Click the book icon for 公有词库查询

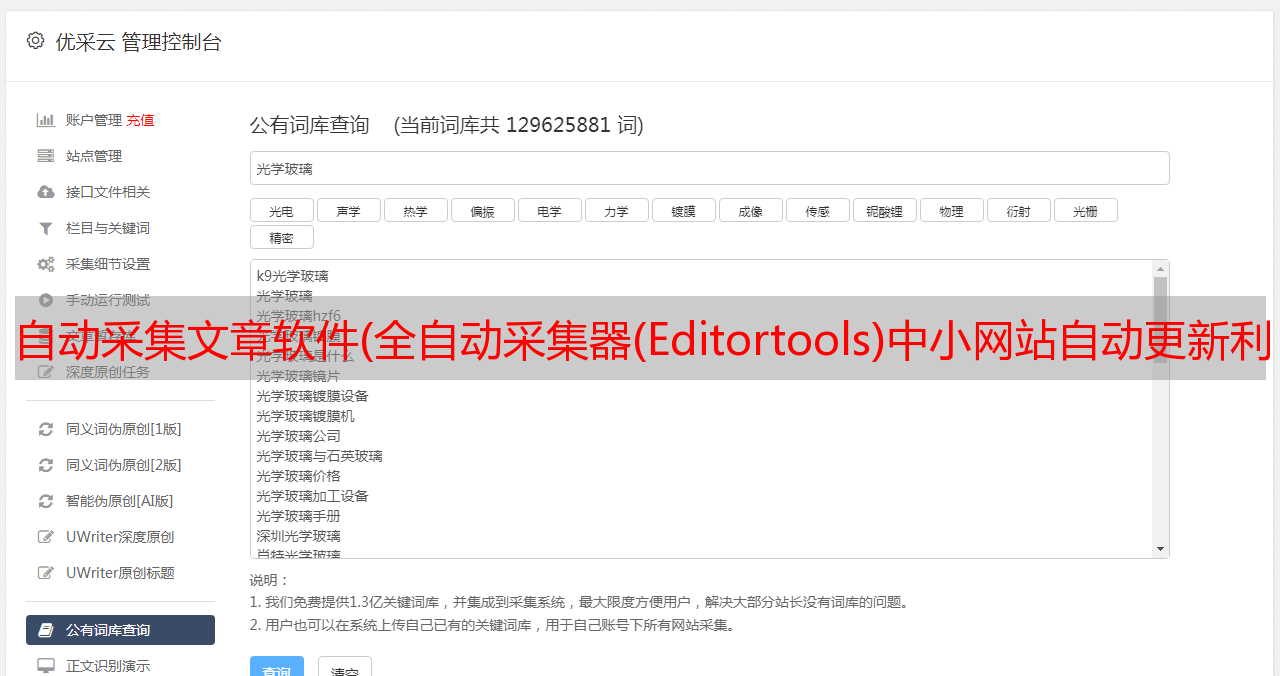click(x=46, y=630)
